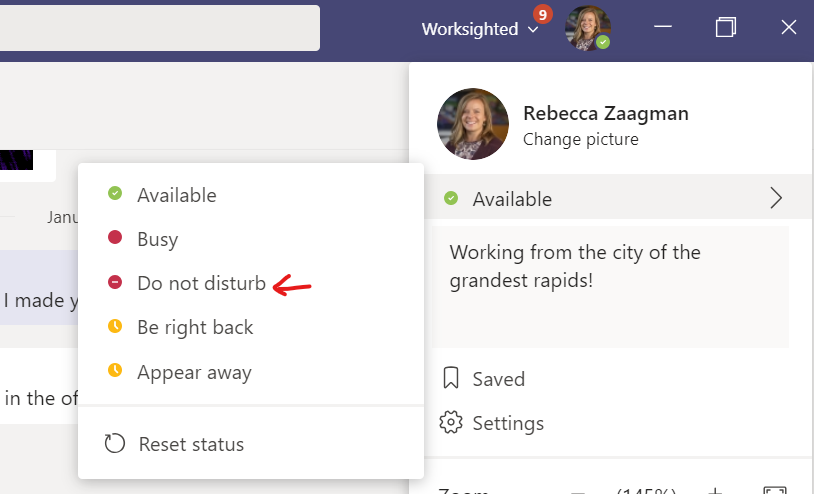Image resolution: width=814 pixels, height=494 pixels.
Task: Restore down the Teams window
Action: coord(725,27)
